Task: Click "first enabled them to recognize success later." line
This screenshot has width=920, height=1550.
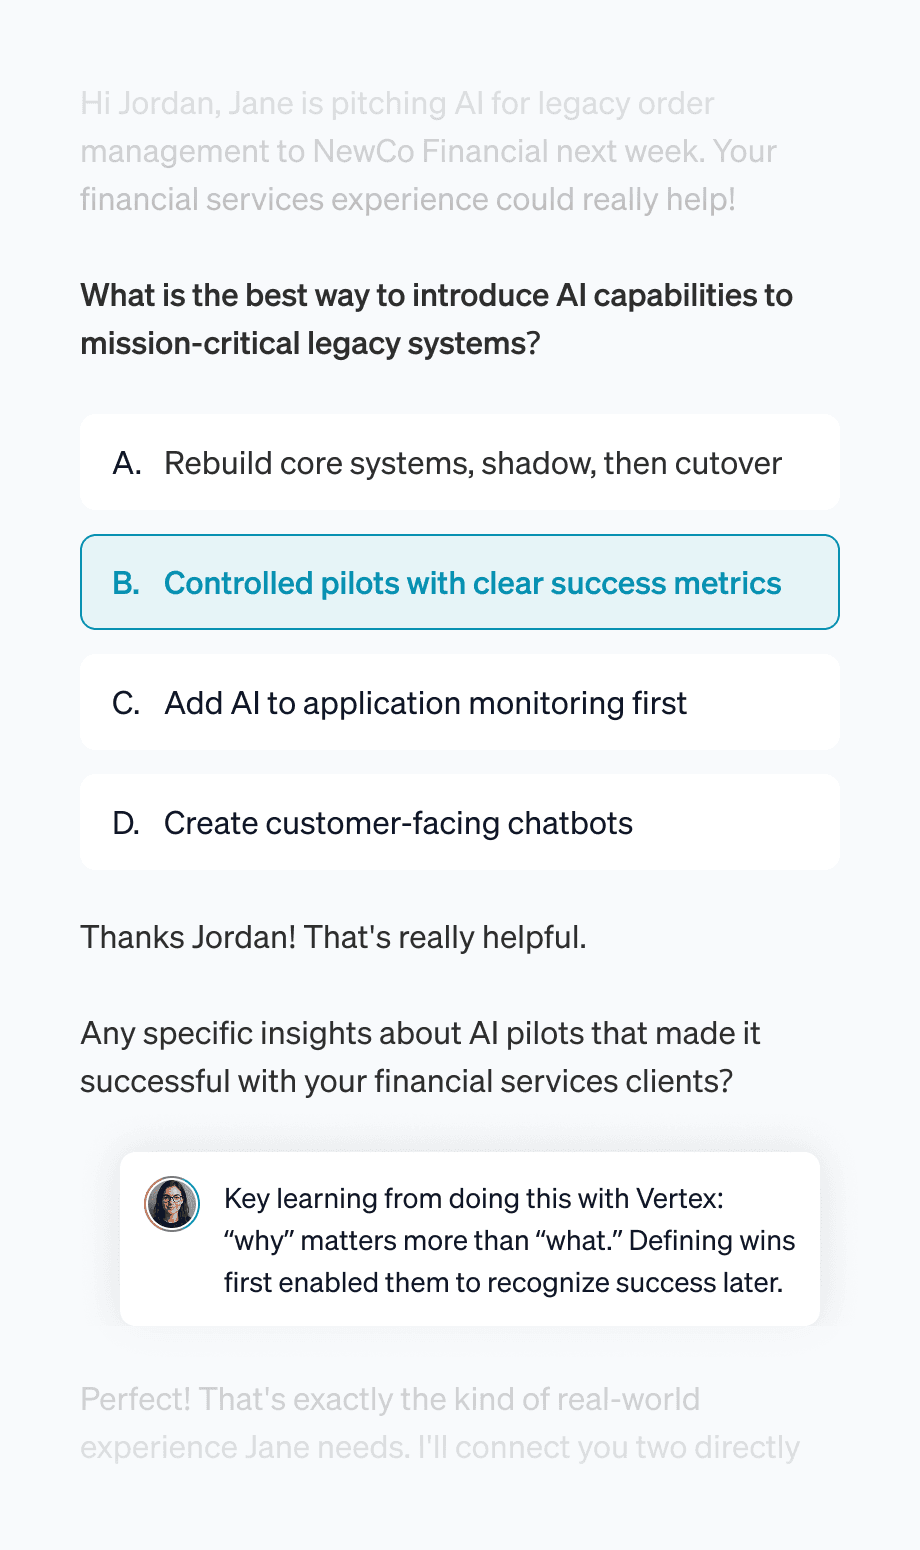Action: (503, 1283)
